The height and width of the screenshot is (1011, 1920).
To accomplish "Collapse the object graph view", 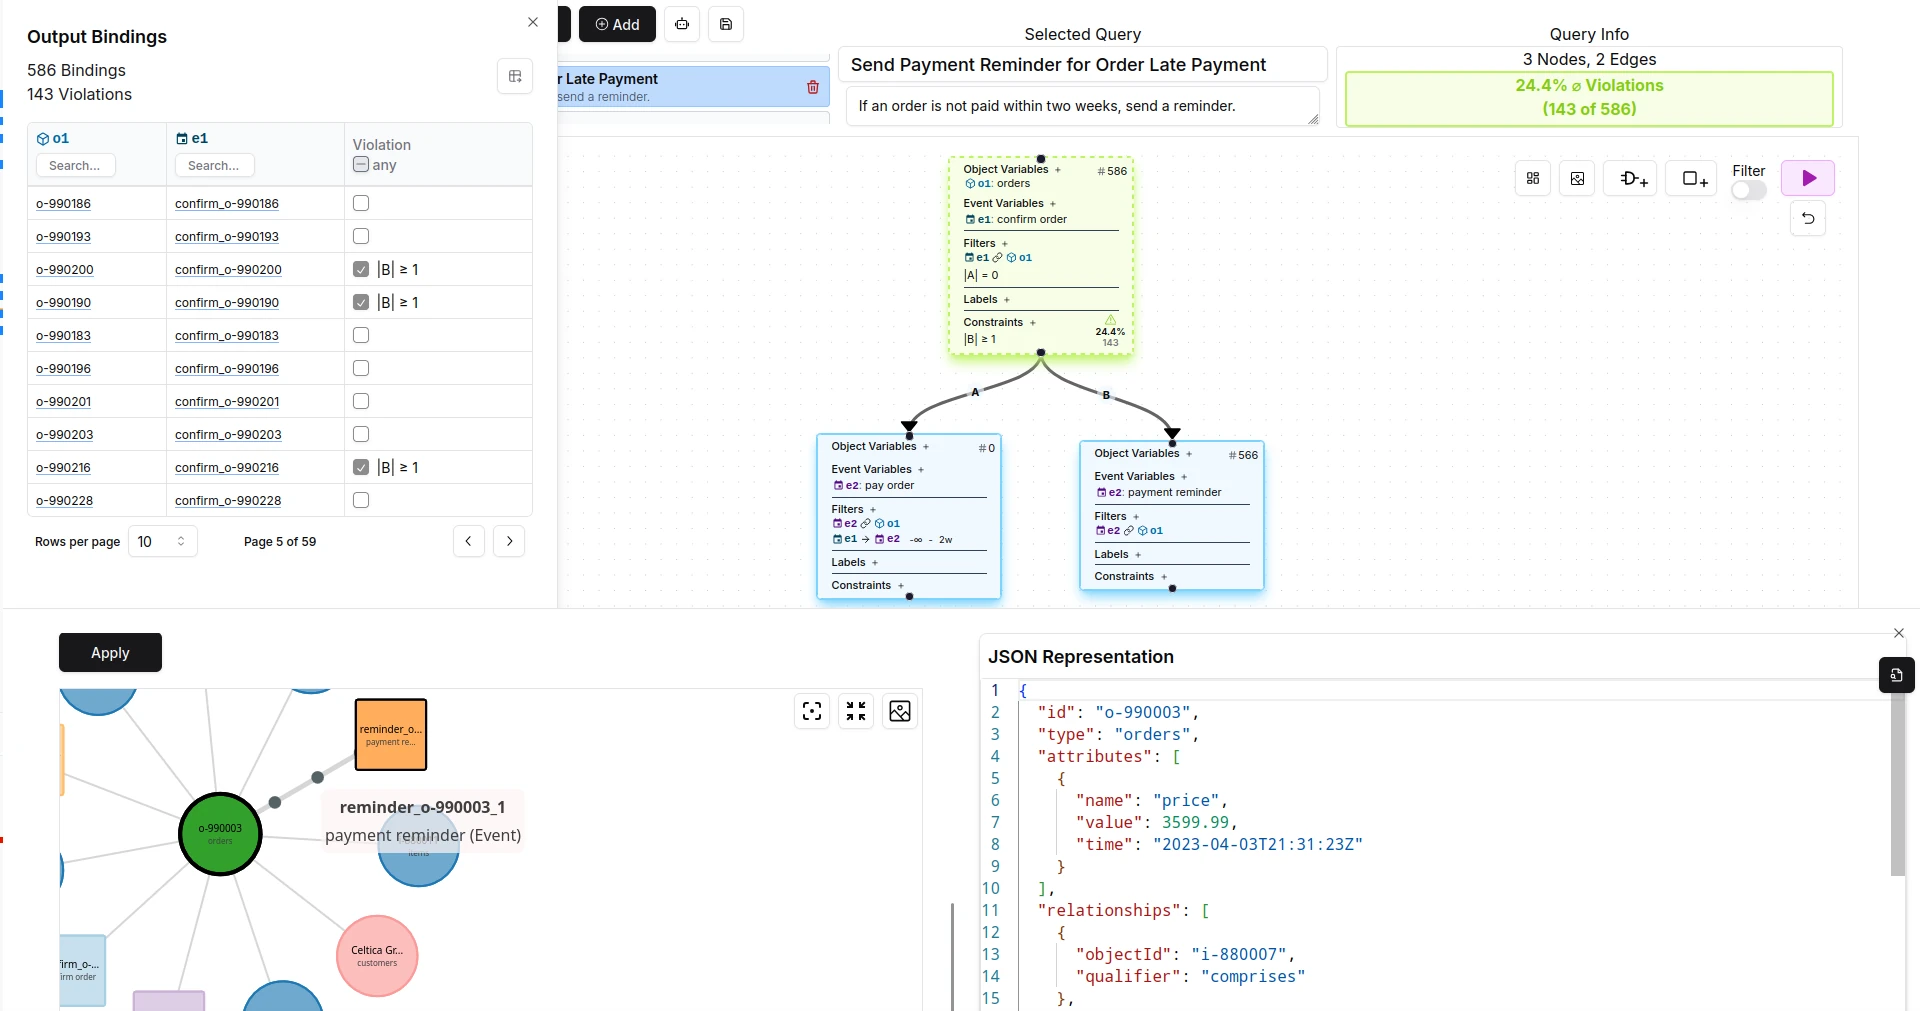I will click(x=856, y=711).
